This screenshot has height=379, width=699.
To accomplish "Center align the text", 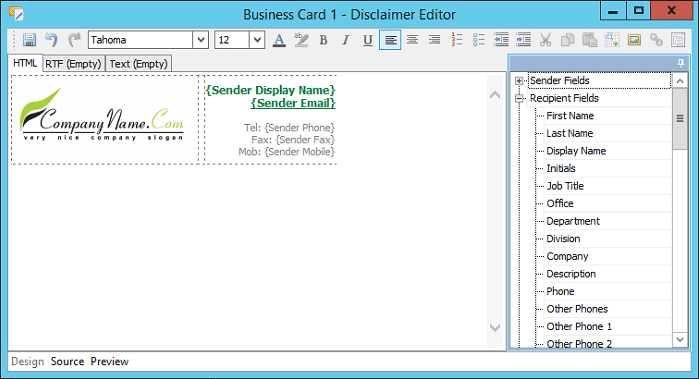I will [x=412, y=40].
